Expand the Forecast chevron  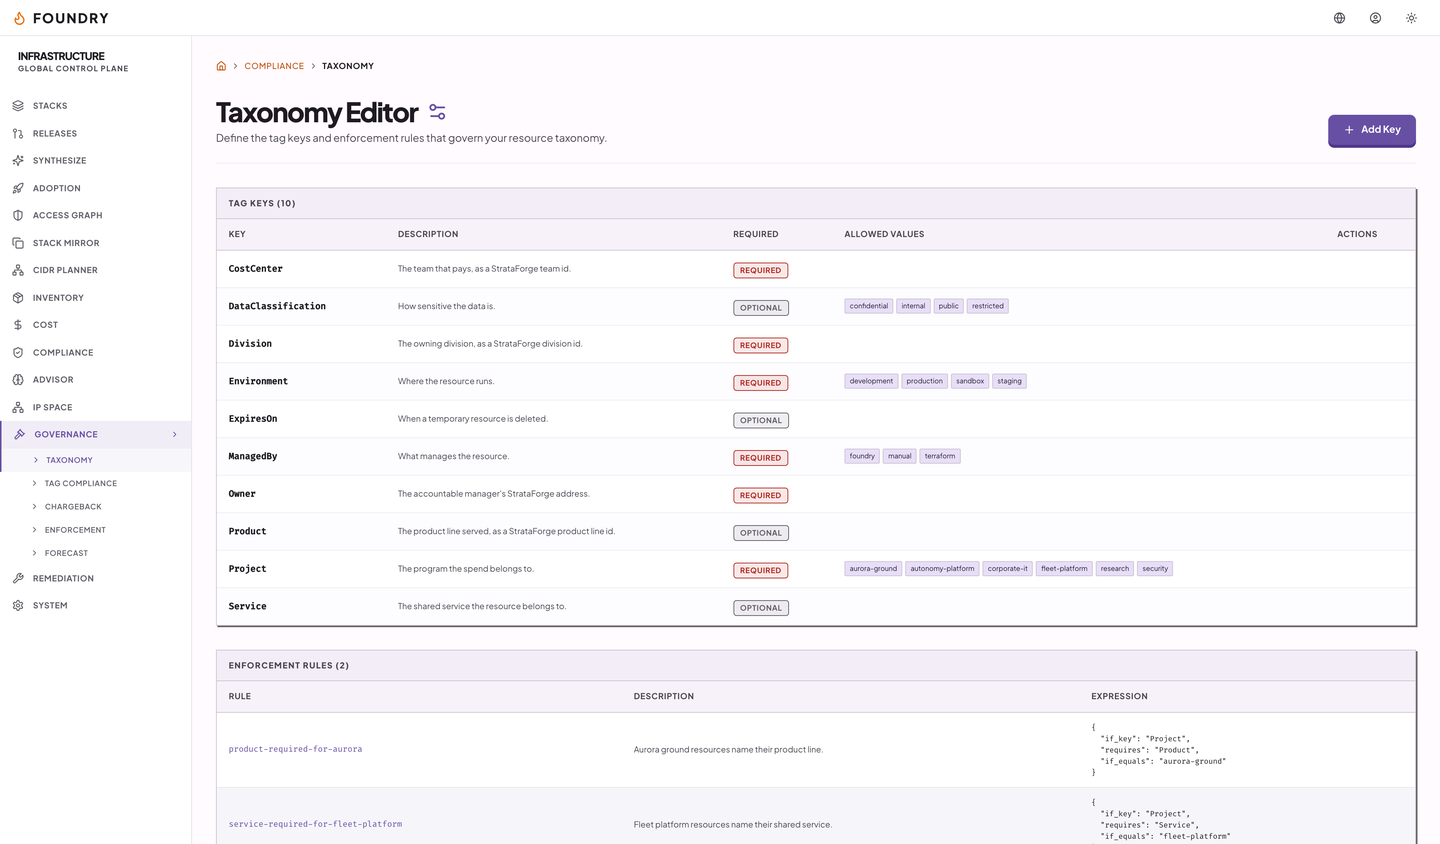pyautogui.click(x=35, y=553)
